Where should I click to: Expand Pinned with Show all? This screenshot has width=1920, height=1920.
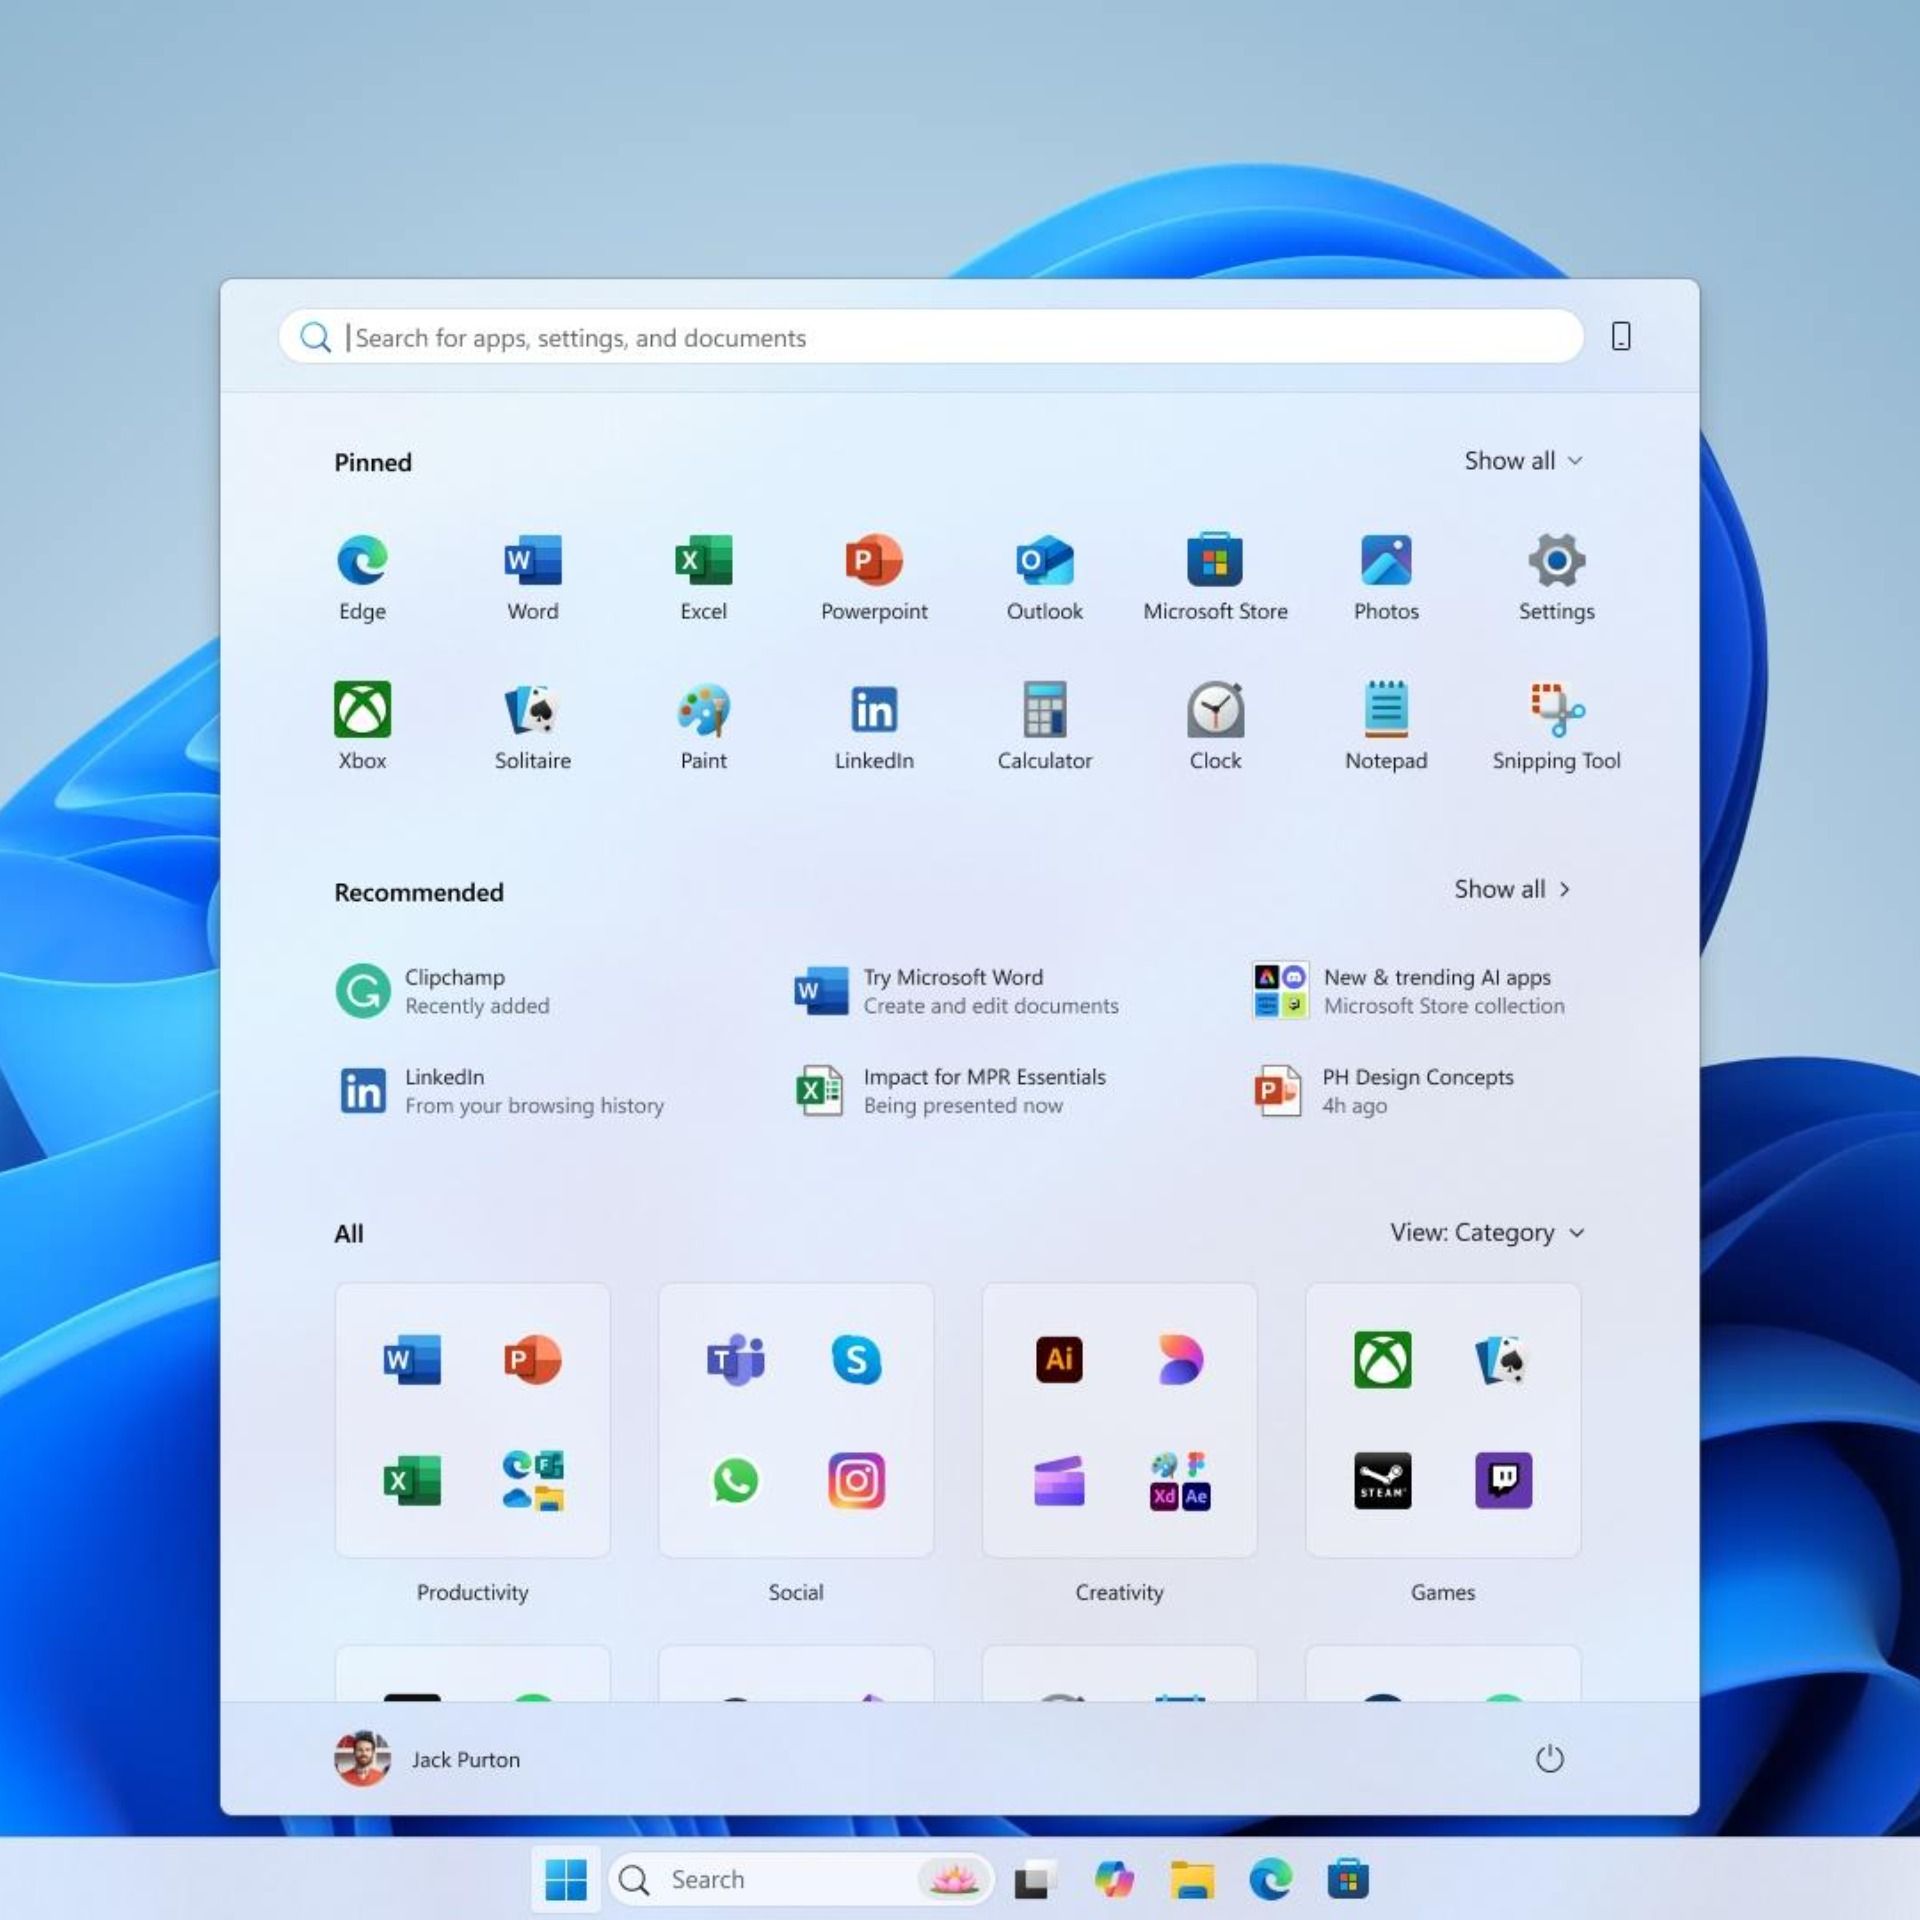pyautogui.click(x=1522, y=461)
